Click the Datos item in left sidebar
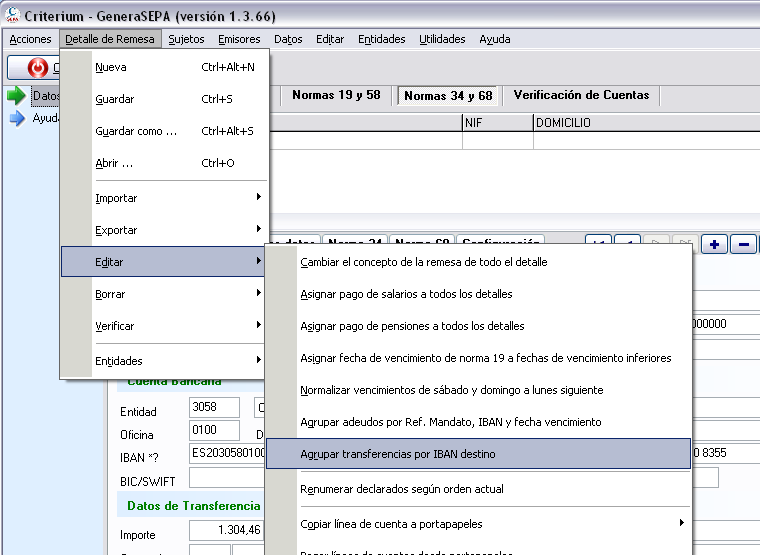Screen dimensions: 760x555 [46, 96]
